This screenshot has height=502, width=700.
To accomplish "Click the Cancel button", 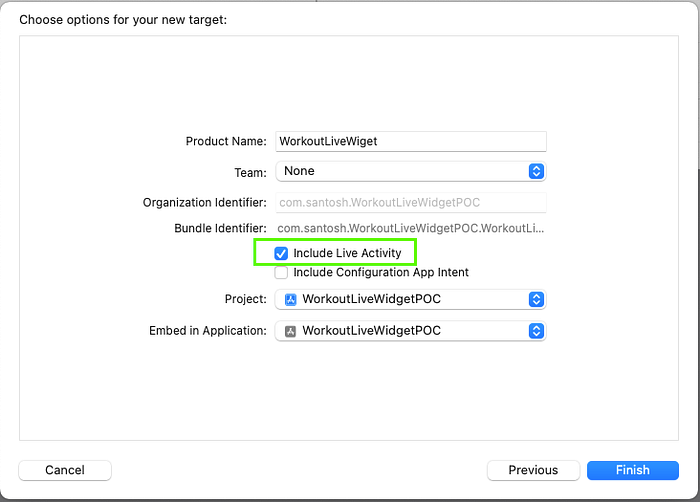I will click(x=65, y=470).
